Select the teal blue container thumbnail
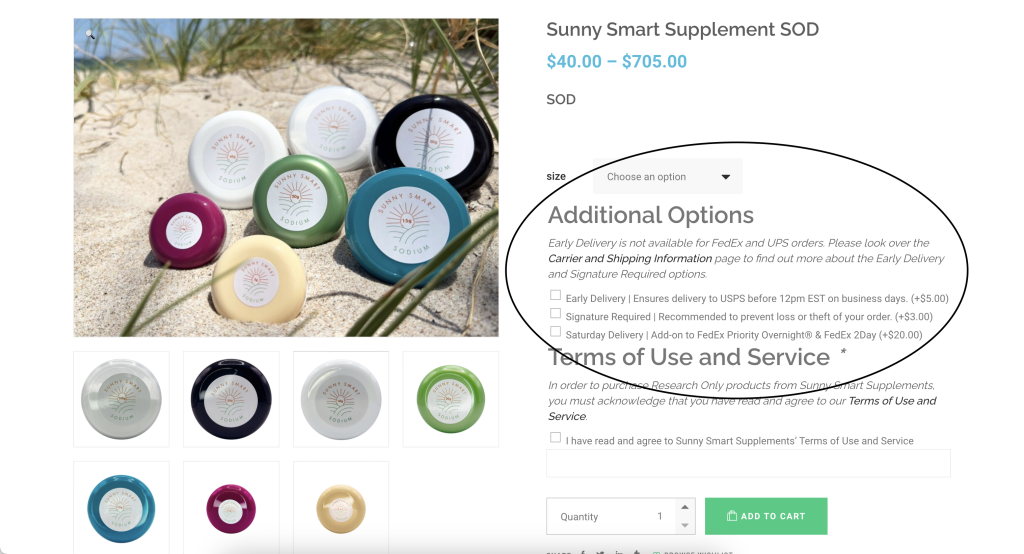This screenshot has height=554, width=1024. pyautogui.click(x=121, y=508)
